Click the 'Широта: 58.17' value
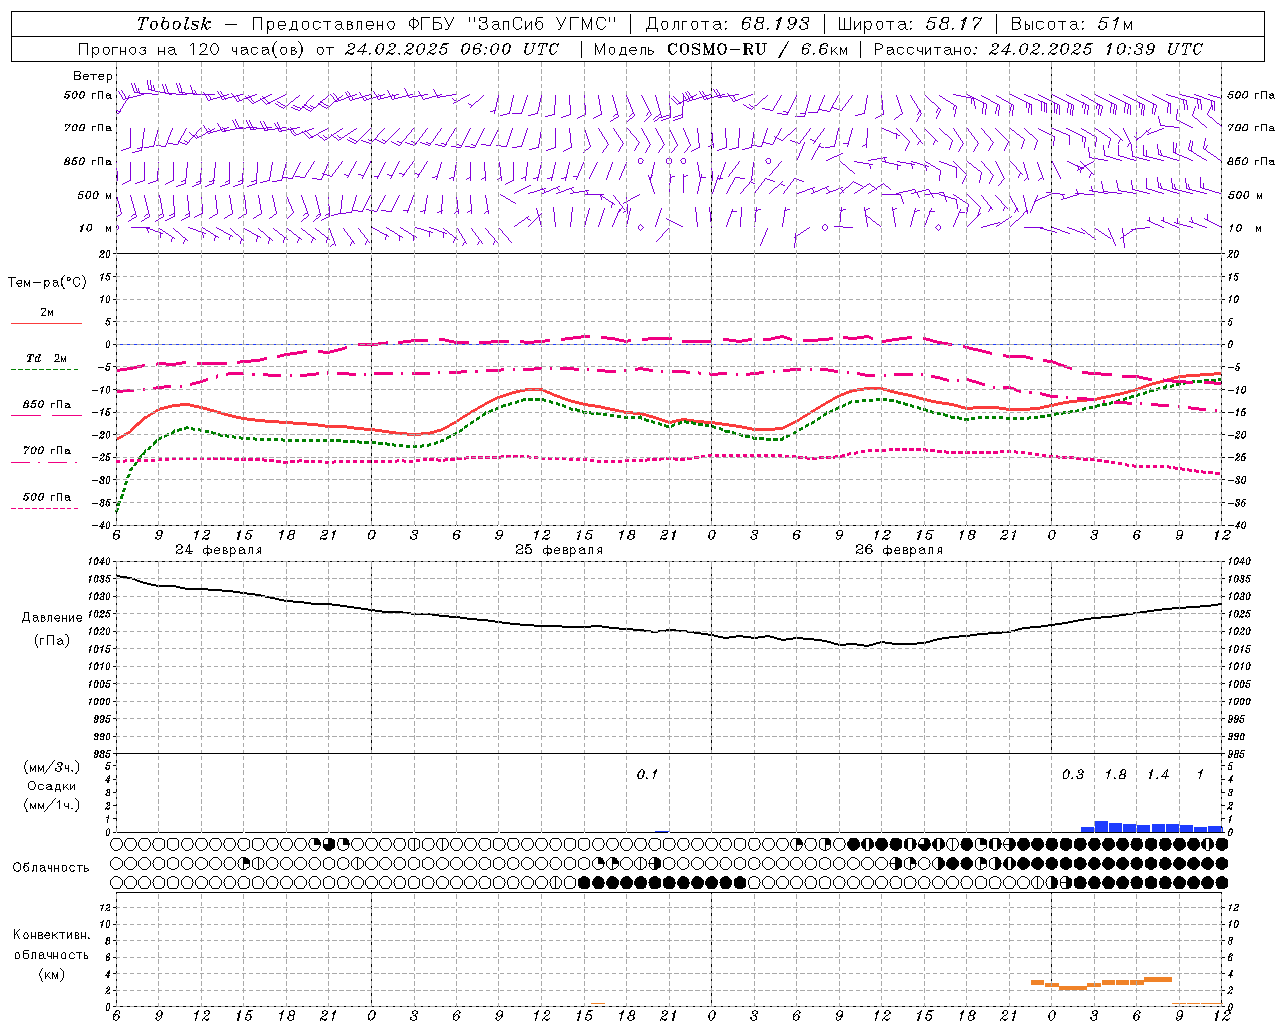 (909, 24)
